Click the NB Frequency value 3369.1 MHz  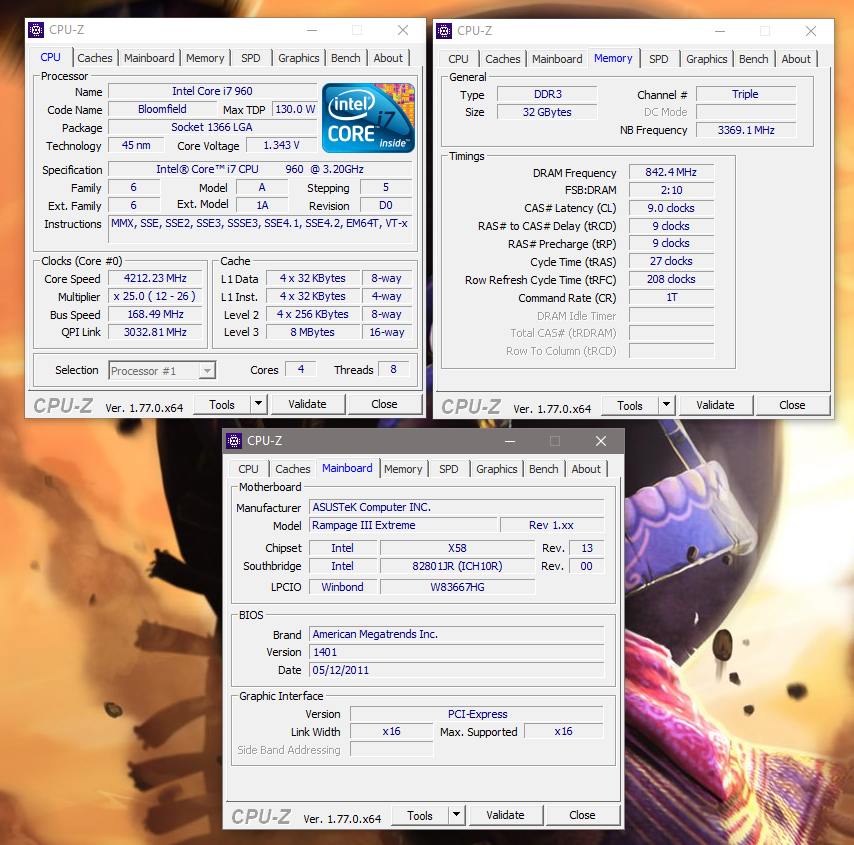click(746, 130)
